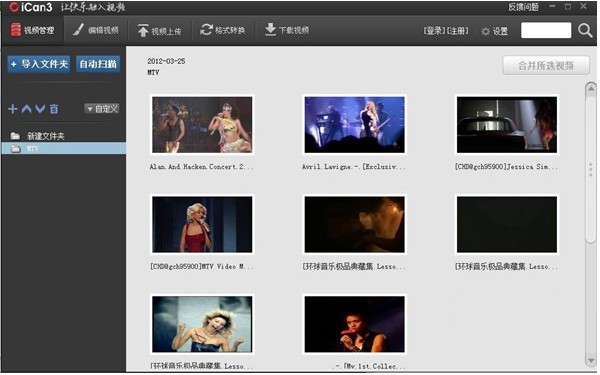
Task: Click the 合并所选视频 merge button
Action: [546, 65]
